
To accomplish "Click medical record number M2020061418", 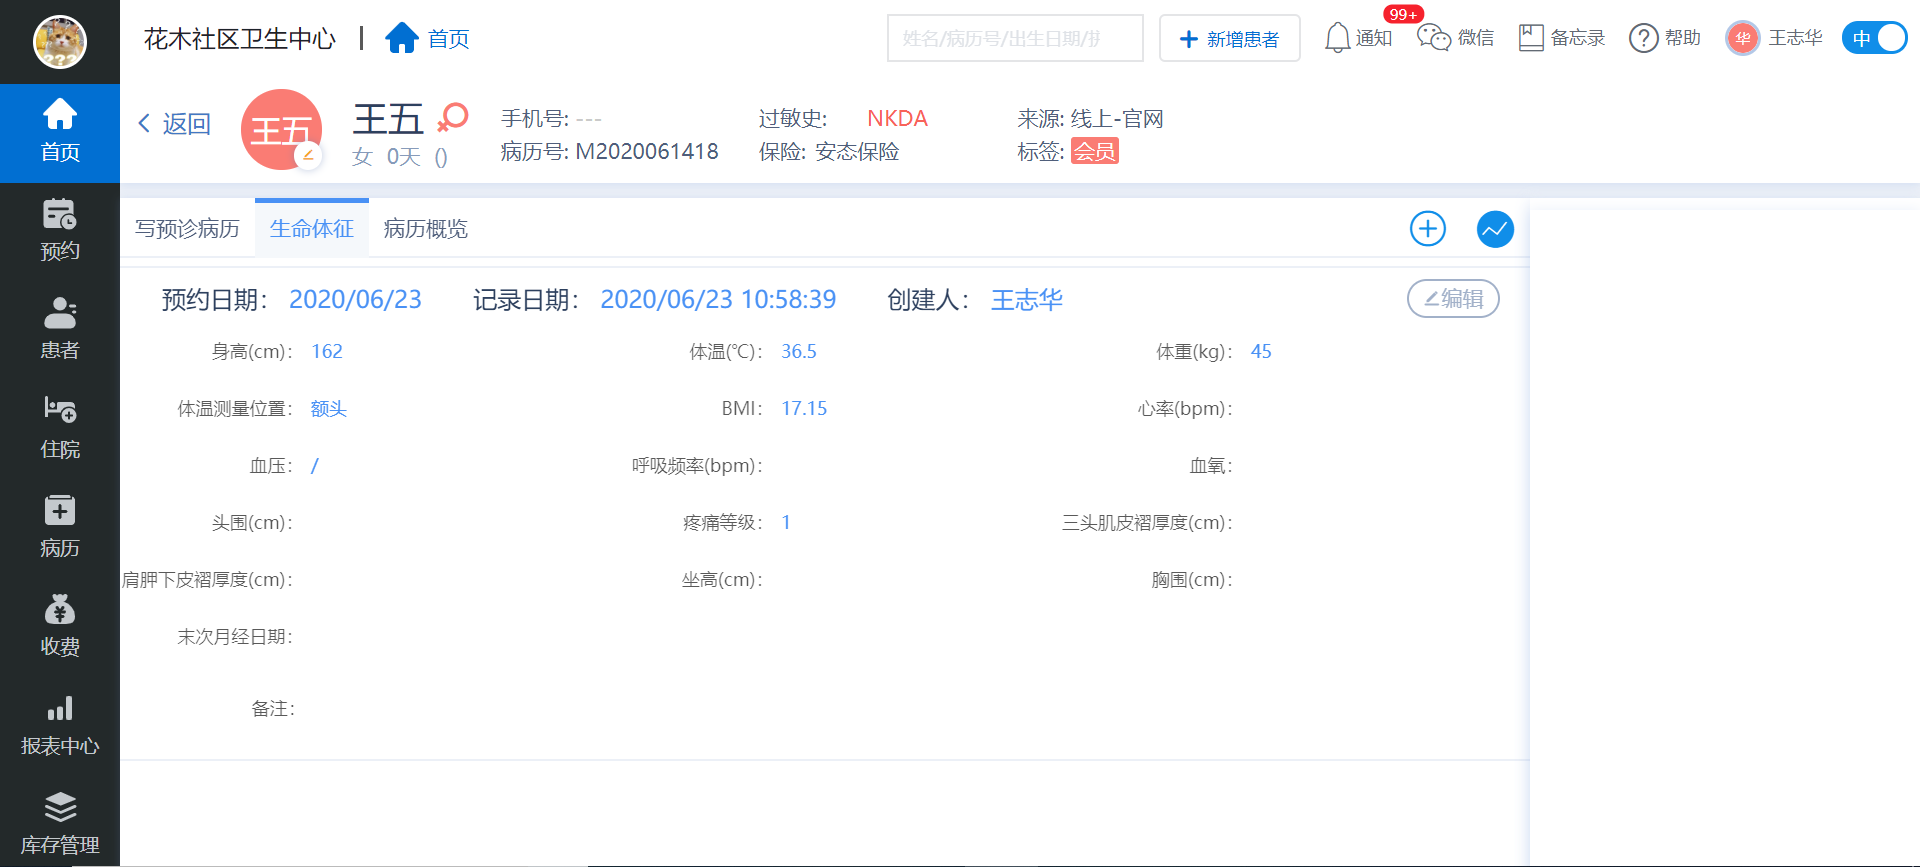I will click(x=647, y=151).
